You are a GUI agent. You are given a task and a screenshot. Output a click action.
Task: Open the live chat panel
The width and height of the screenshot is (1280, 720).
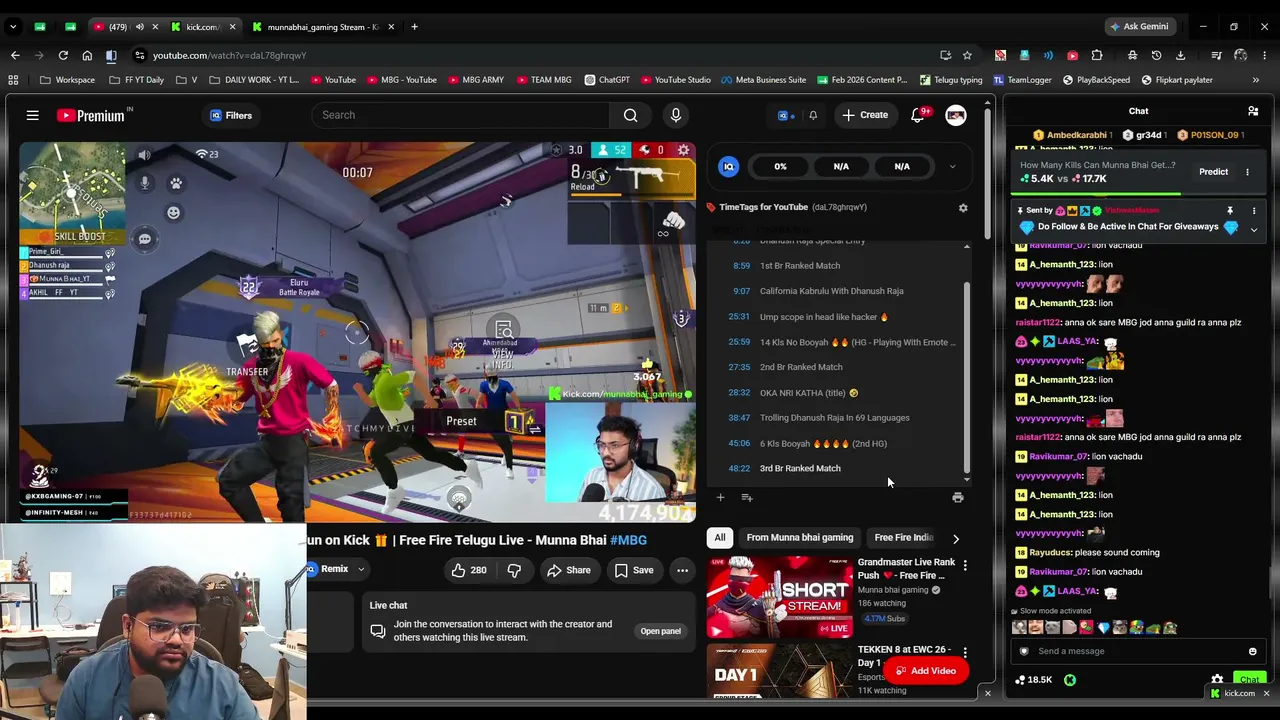point(660,631)
